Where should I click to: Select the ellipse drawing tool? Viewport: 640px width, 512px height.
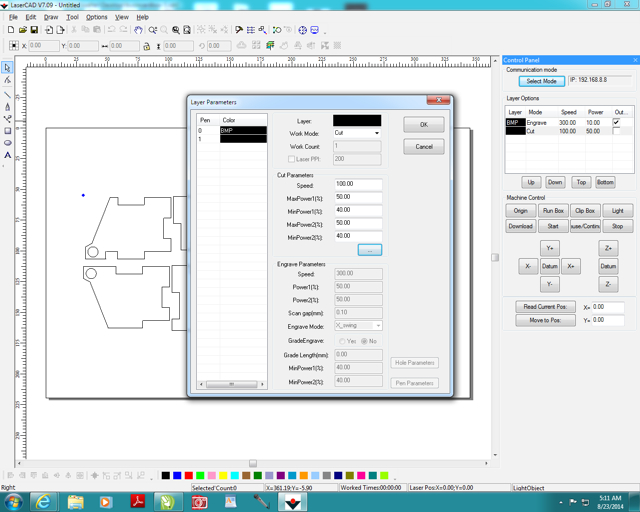[7, 143]
